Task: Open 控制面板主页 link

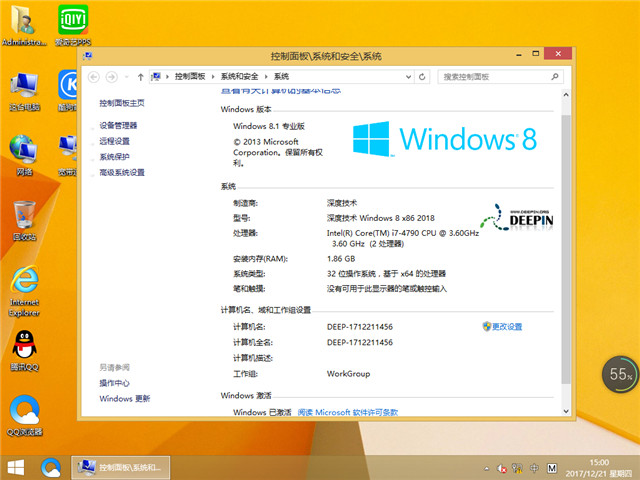Action: [x=122, y=103]
